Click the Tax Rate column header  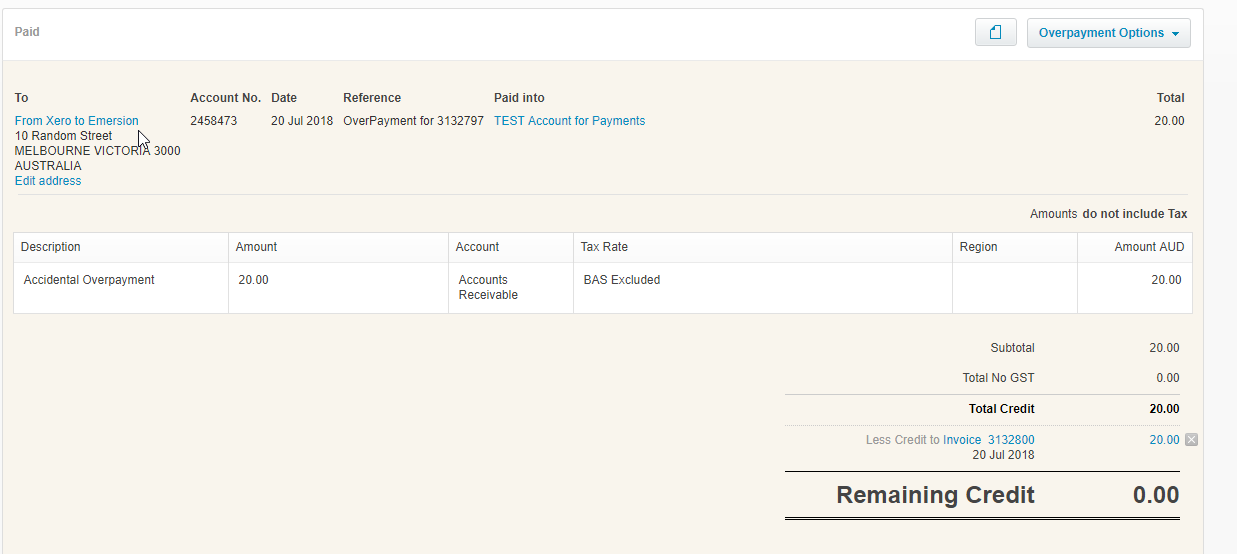coord(604,247)
